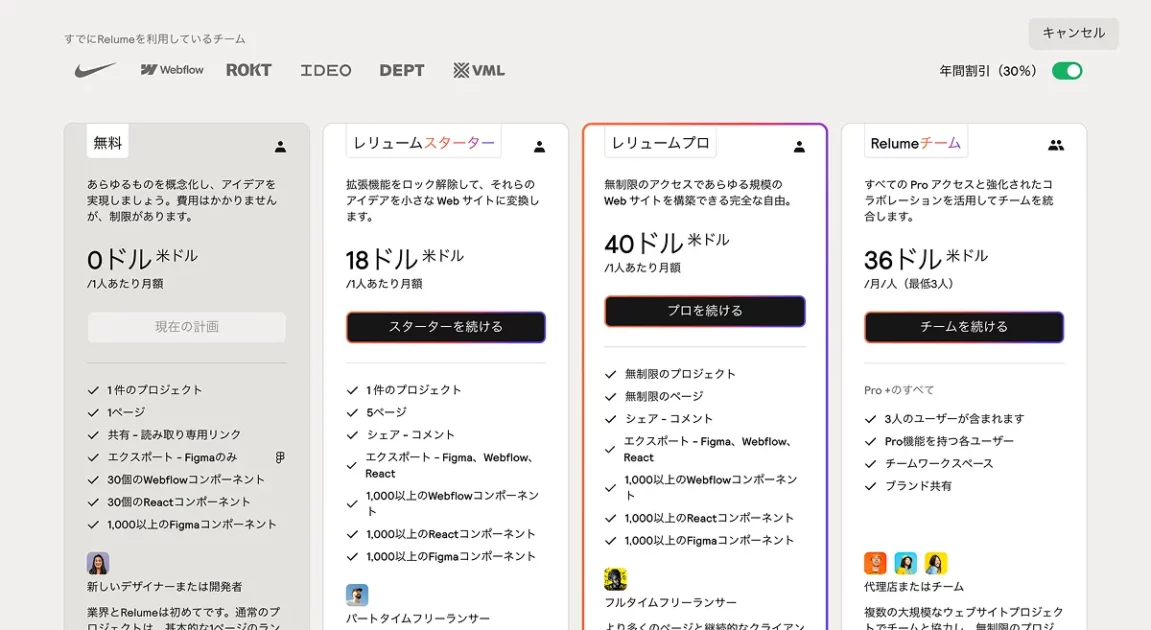
Task: Click the チームを続ける button
Action: click(964, 327)
